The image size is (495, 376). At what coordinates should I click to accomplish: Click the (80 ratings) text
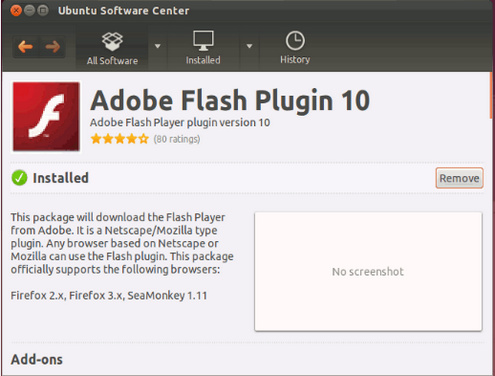pyautogui.click(x=177, y=139)
